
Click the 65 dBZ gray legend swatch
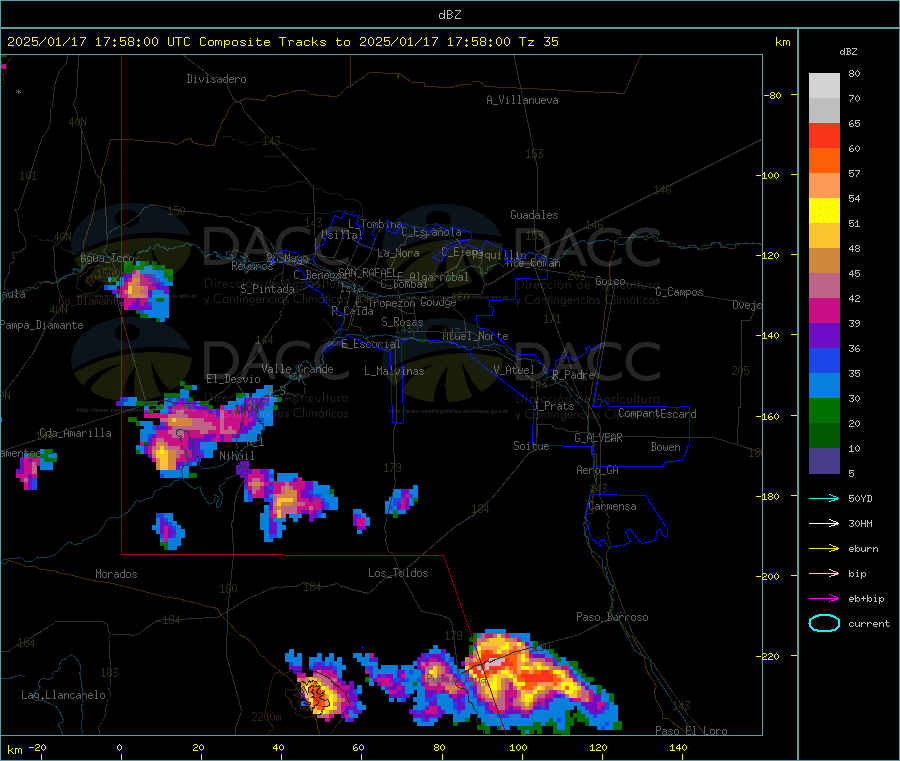824,111
